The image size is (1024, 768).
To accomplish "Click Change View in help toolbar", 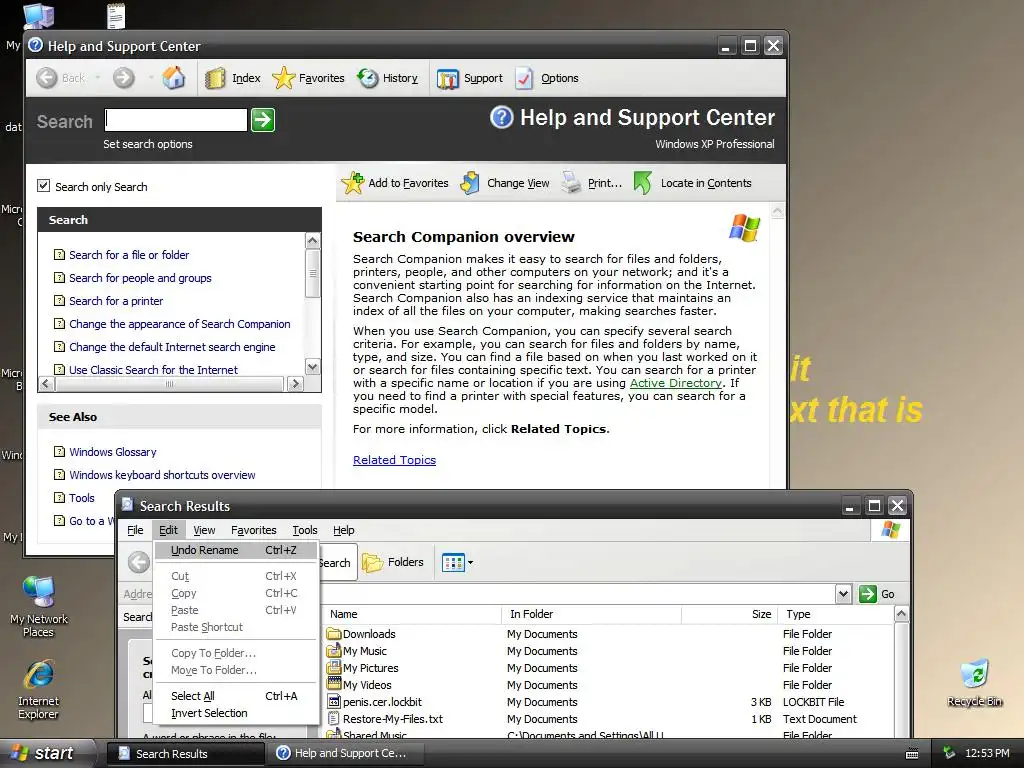I will (x=505, y=184).
